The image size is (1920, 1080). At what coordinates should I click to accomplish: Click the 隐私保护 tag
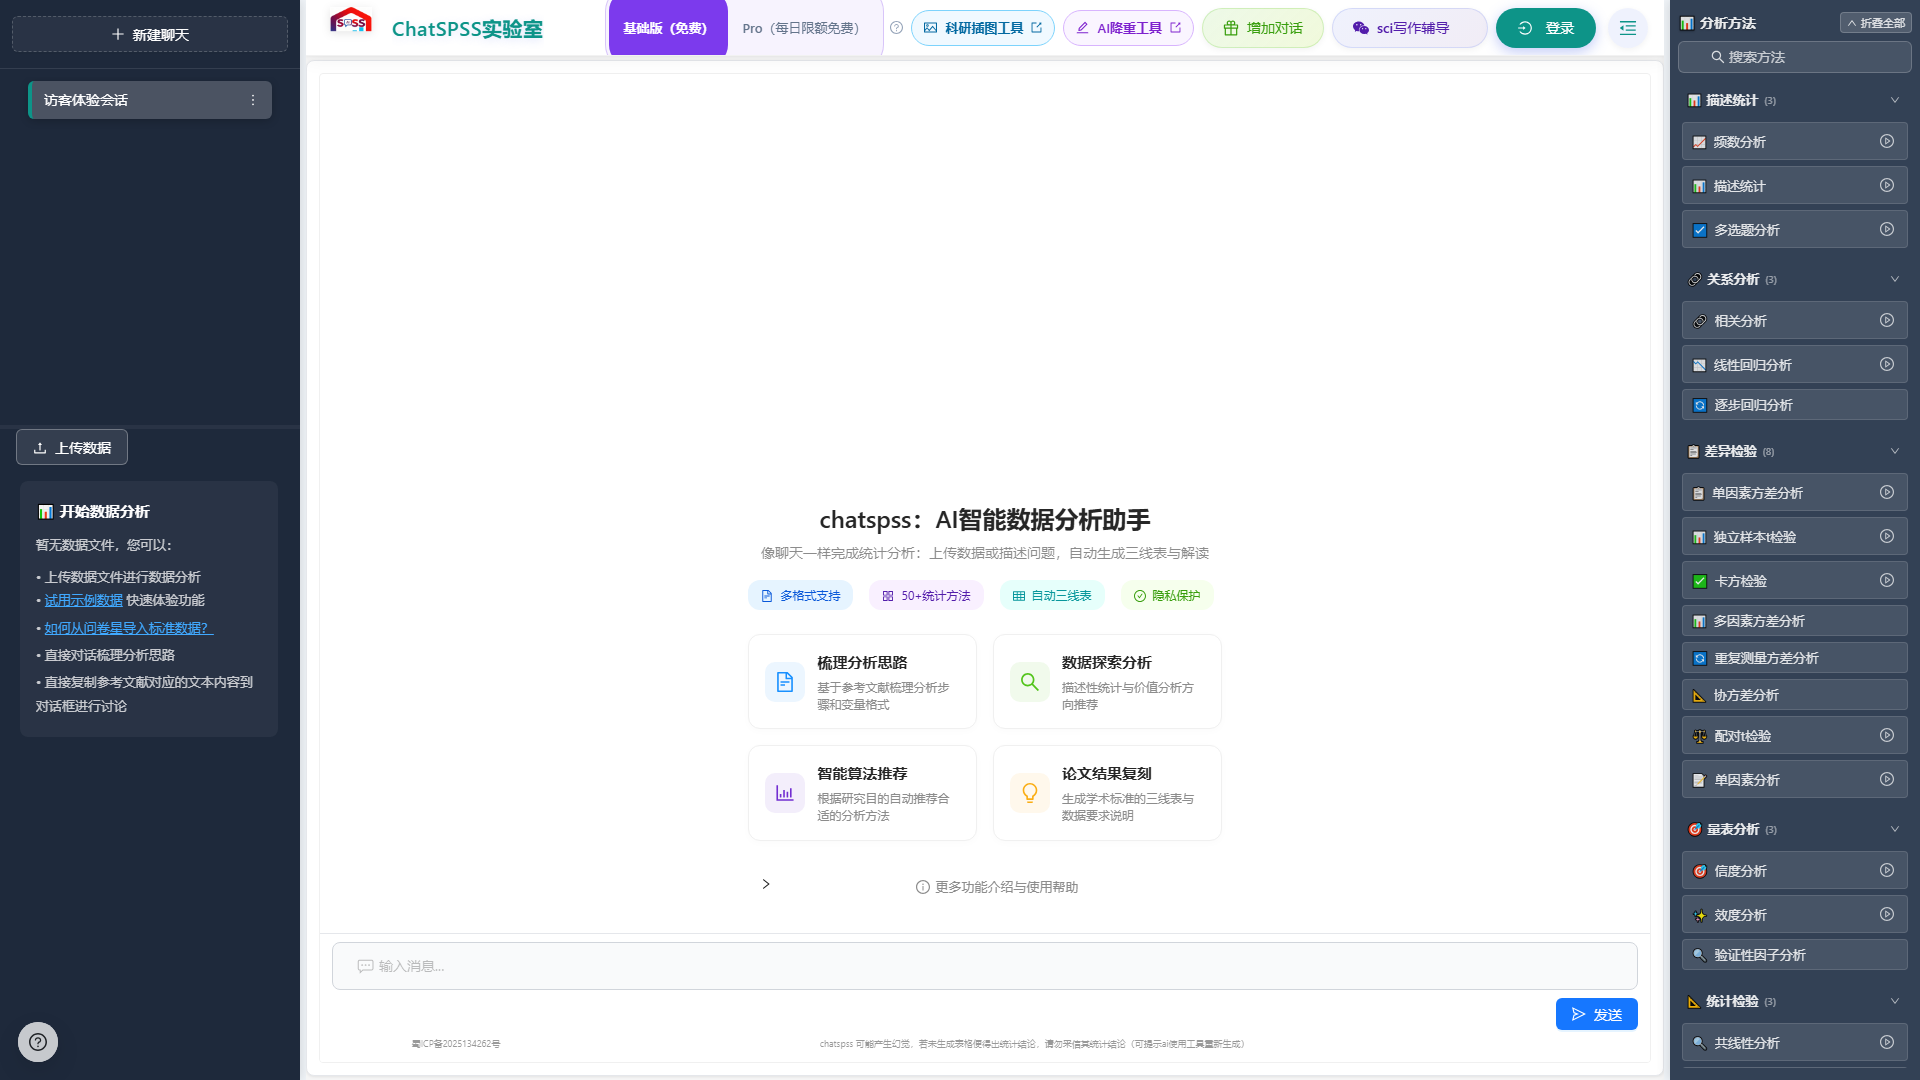[x=1166, y=595]
